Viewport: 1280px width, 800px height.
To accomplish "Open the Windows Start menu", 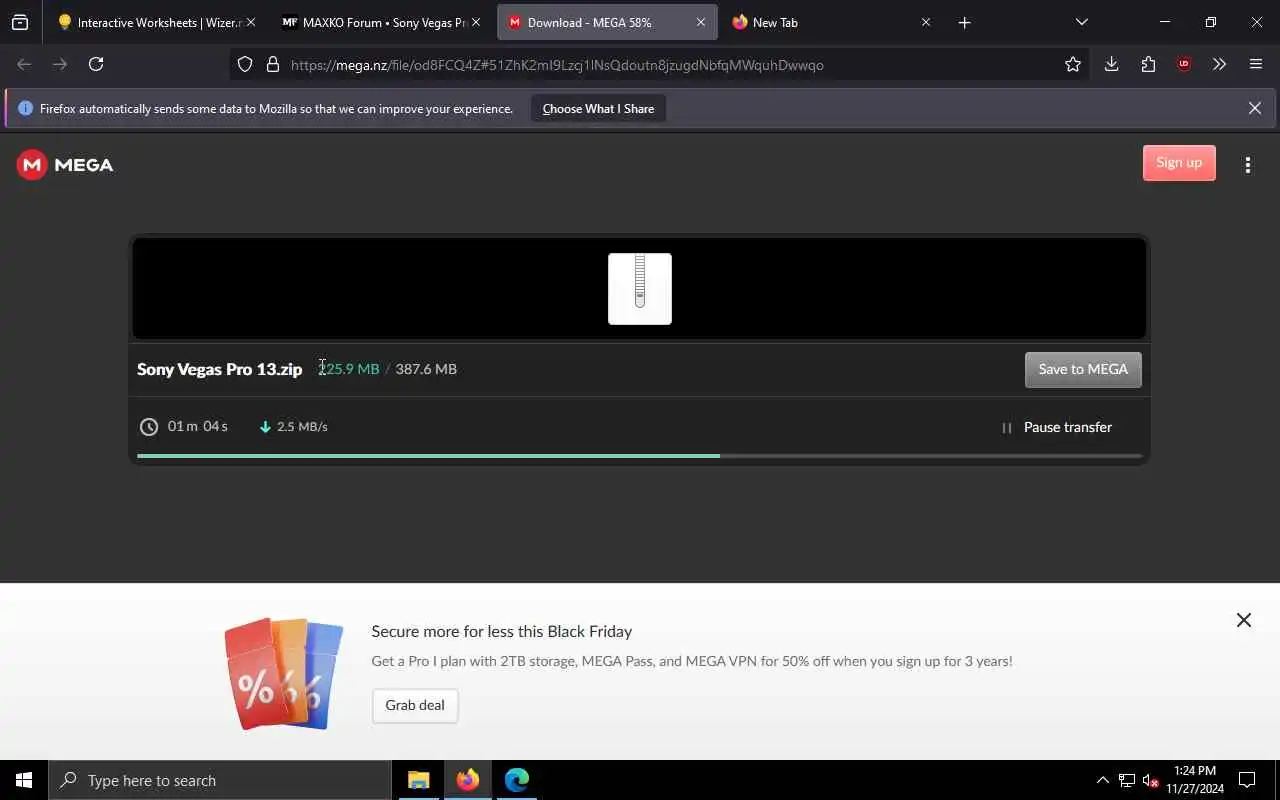I will 24,780.
